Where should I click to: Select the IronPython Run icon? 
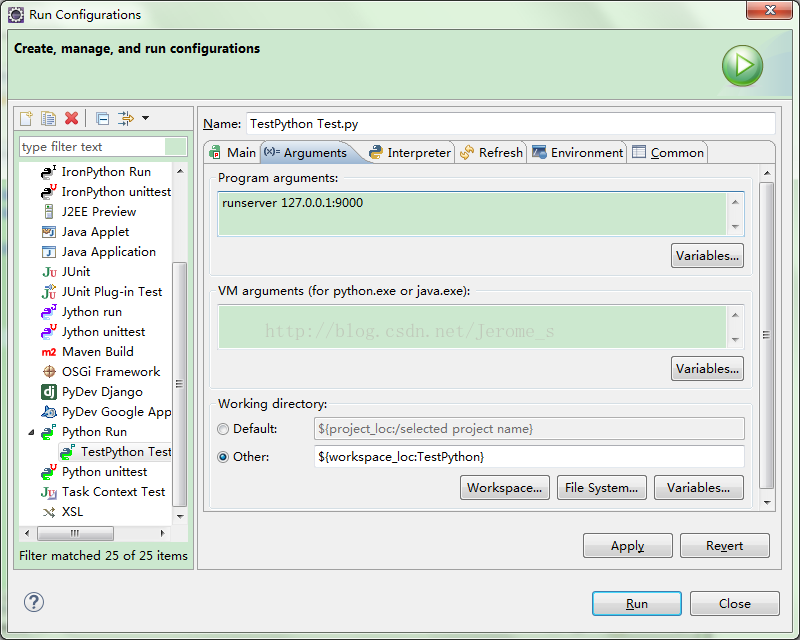click(48, 172)
